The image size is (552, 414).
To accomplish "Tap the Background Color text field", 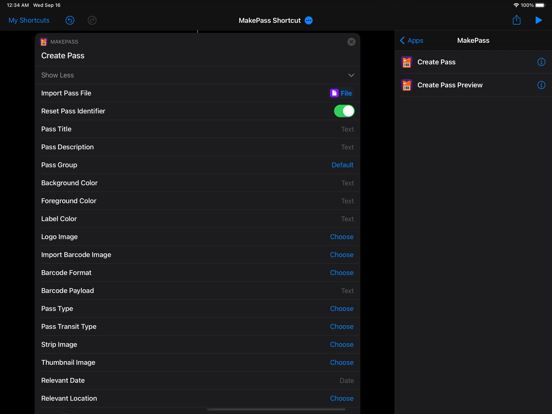I will point(347,183).
